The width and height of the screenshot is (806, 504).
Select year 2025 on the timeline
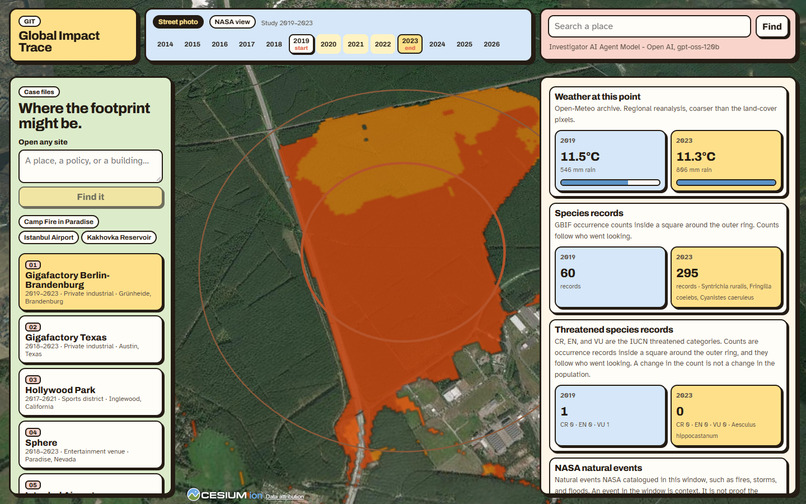465,44
